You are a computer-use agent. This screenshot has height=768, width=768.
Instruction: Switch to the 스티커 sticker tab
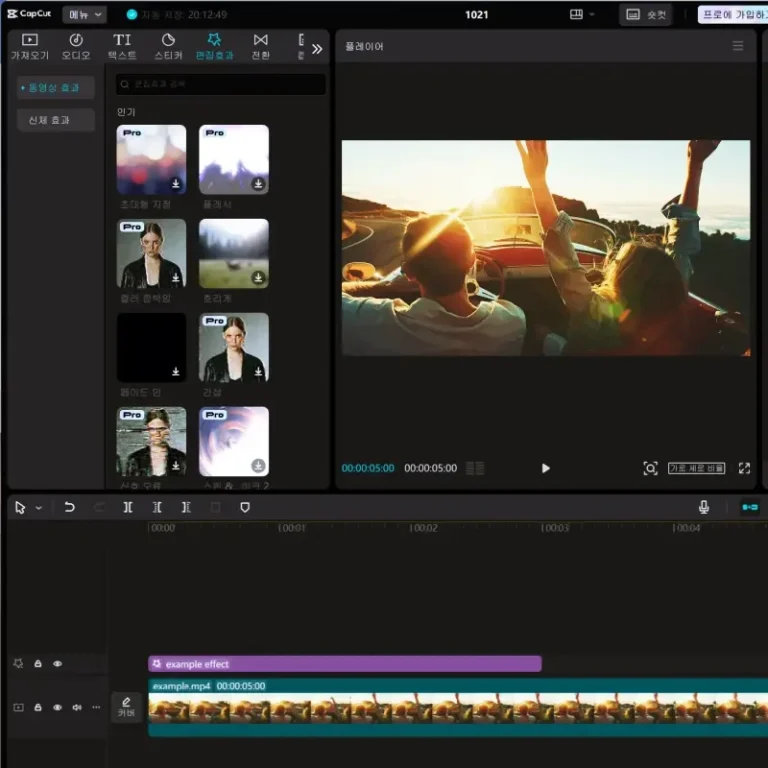point(168,47)
